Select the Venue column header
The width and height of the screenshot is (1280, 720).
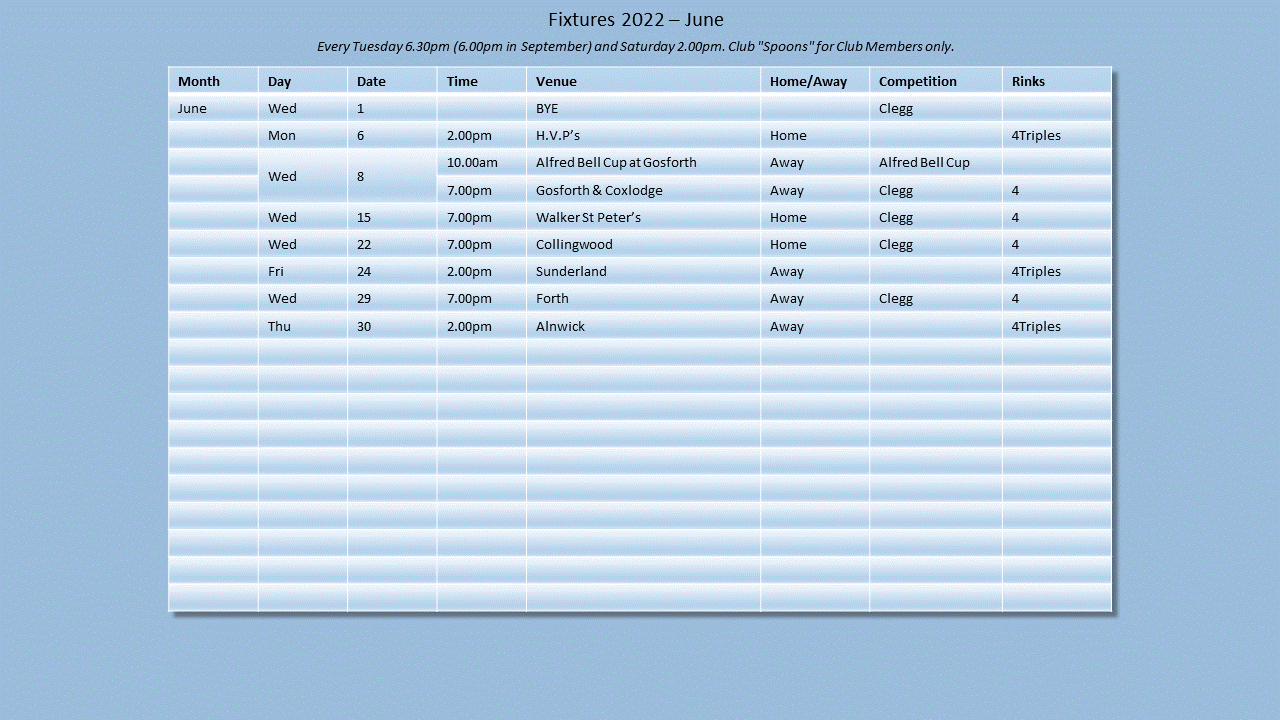click(x=556, y=81)
